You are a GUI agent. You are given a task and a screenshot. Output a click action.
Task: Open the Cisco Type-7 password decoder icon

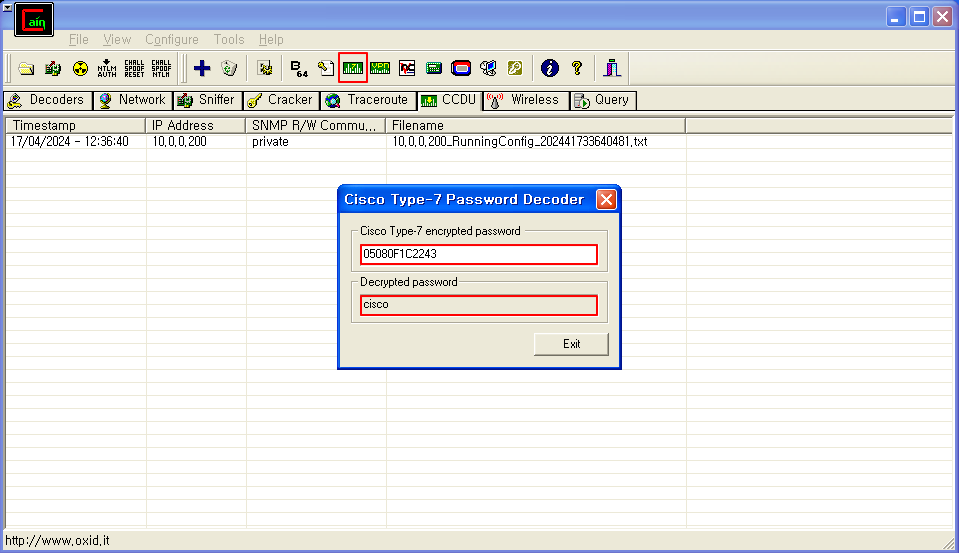point(353,68)
